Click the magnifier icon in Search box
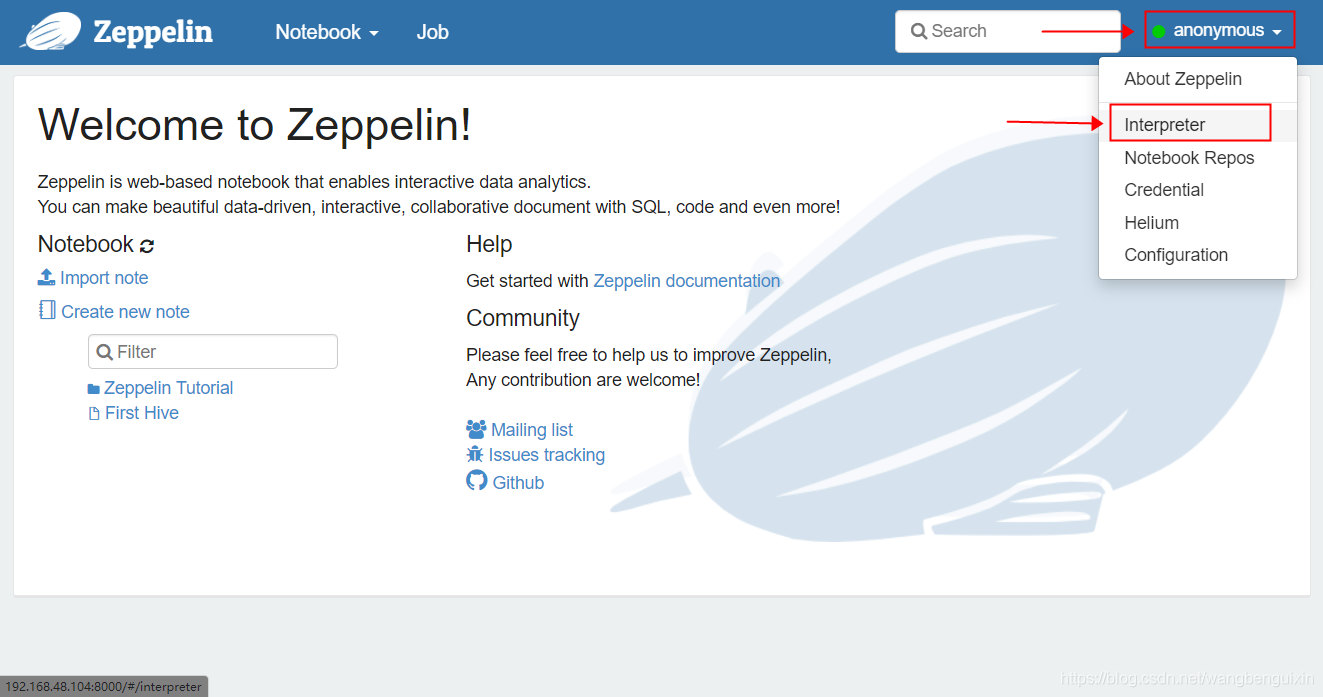This screenshot has width=1323, height=697. [919, 31]
